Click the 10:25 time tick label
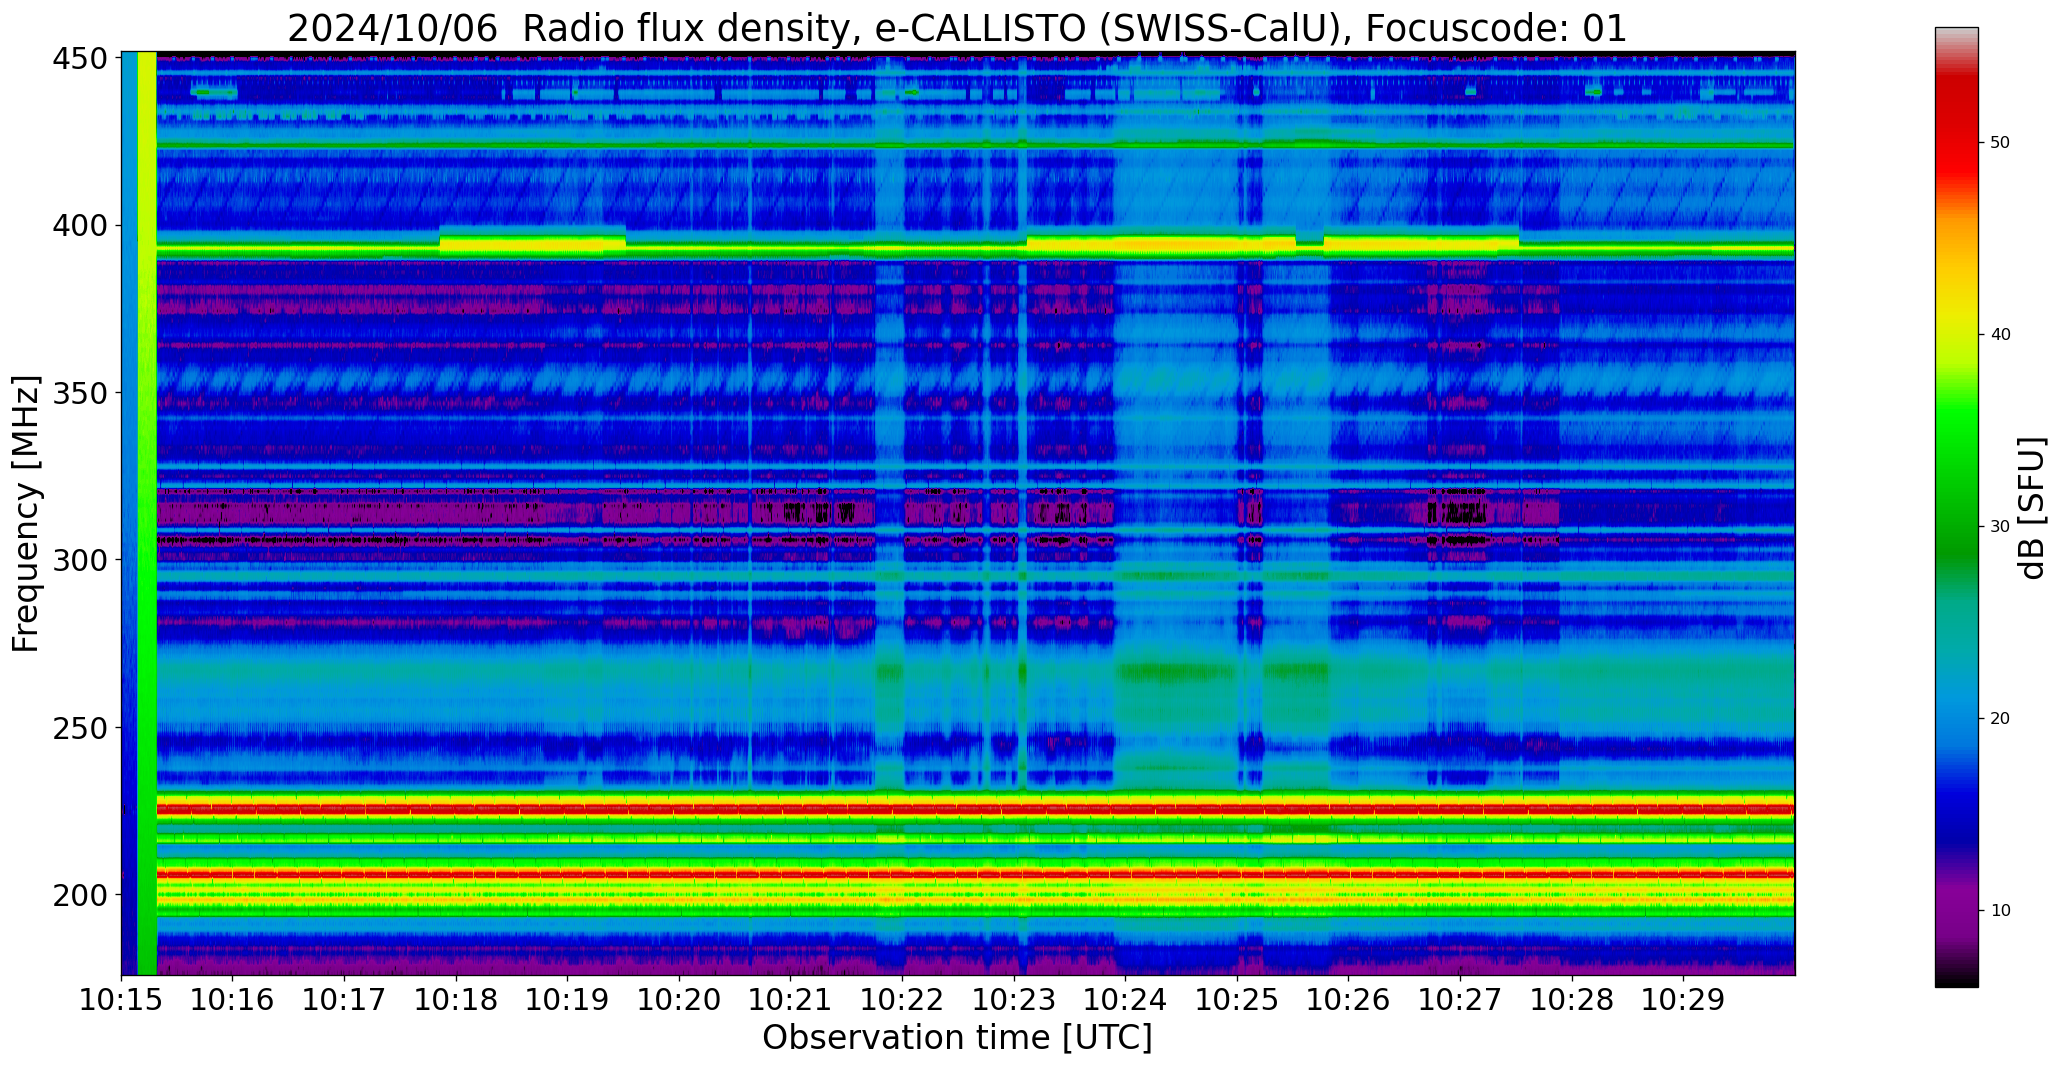This screenshot has height=1067, width=2062. click(1238, 999)
